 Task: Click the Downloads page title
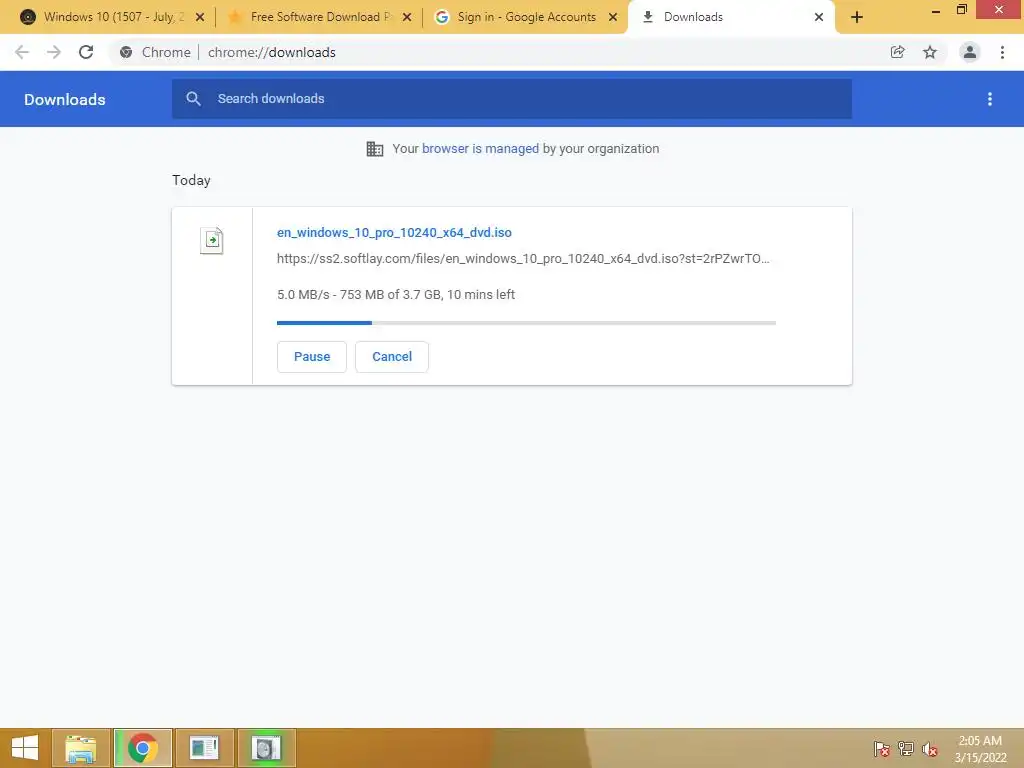point(65,99)
